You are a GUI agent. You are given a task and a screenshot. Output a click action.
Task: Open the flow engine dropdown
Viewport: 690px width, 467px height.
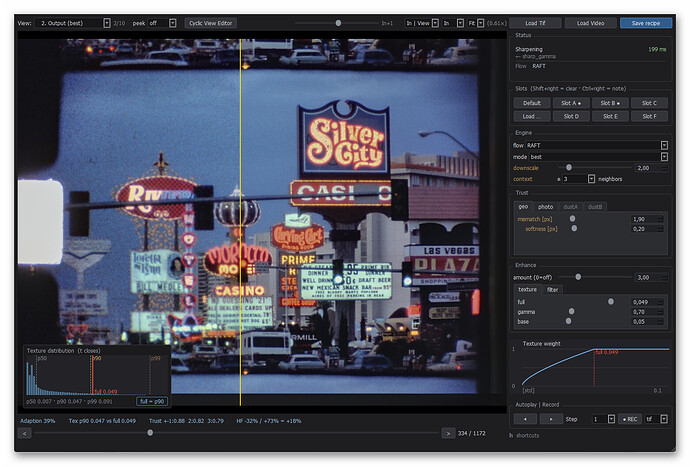(597, 145)
